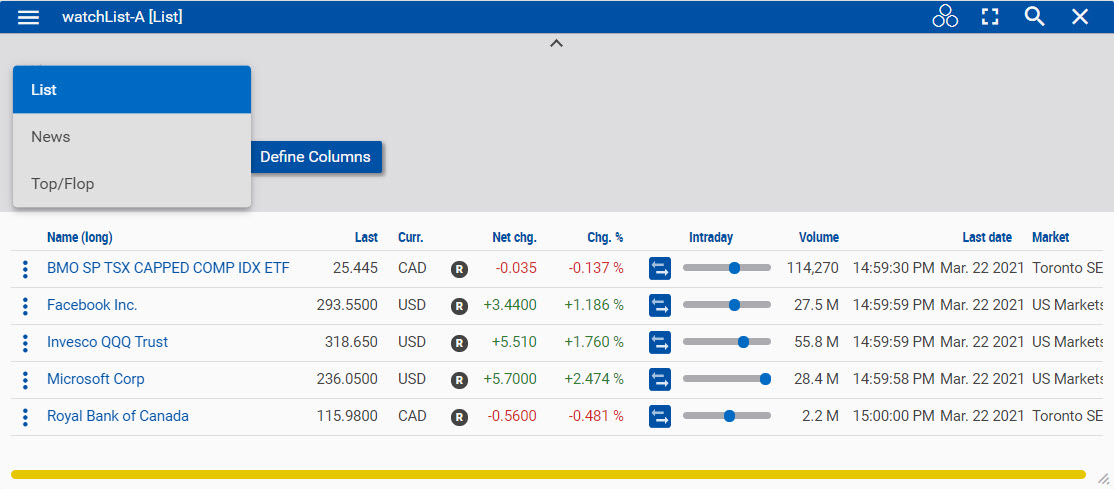This screenshot has width=1114, height=489.
Task: Click Facebook volume 27.5 M
Action: click(x=816, y=305)
